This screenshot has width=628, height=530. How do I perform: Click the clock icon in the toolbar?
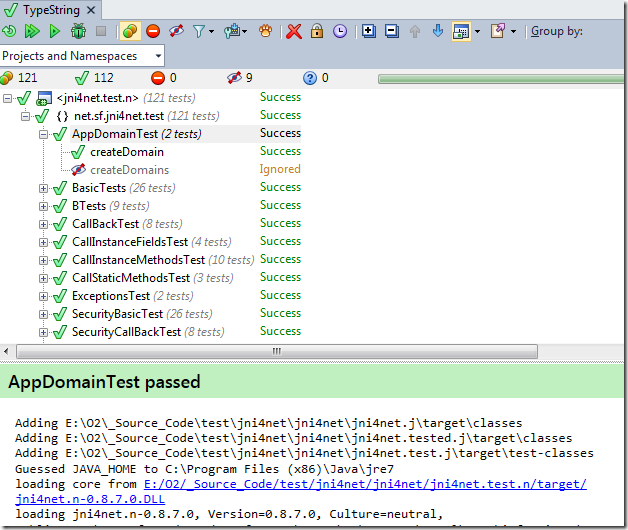point(340,32)
